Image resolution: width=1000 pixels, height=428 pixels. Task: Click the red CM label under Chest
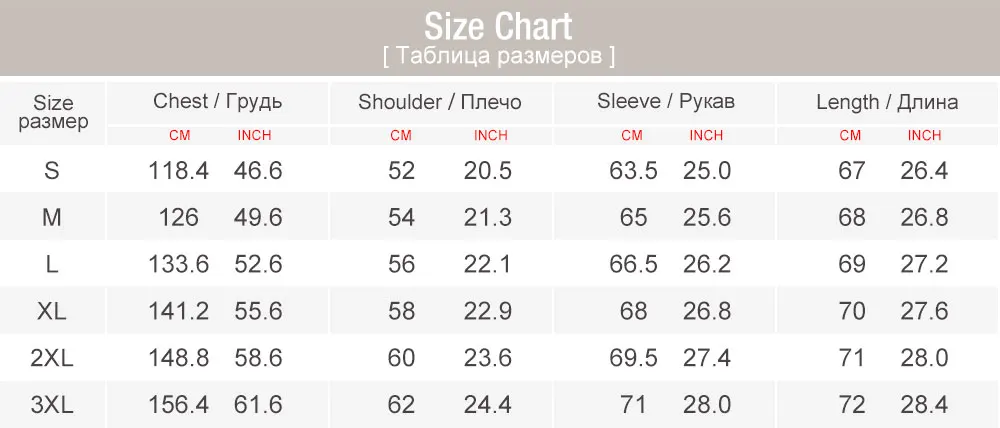point(178,135)
